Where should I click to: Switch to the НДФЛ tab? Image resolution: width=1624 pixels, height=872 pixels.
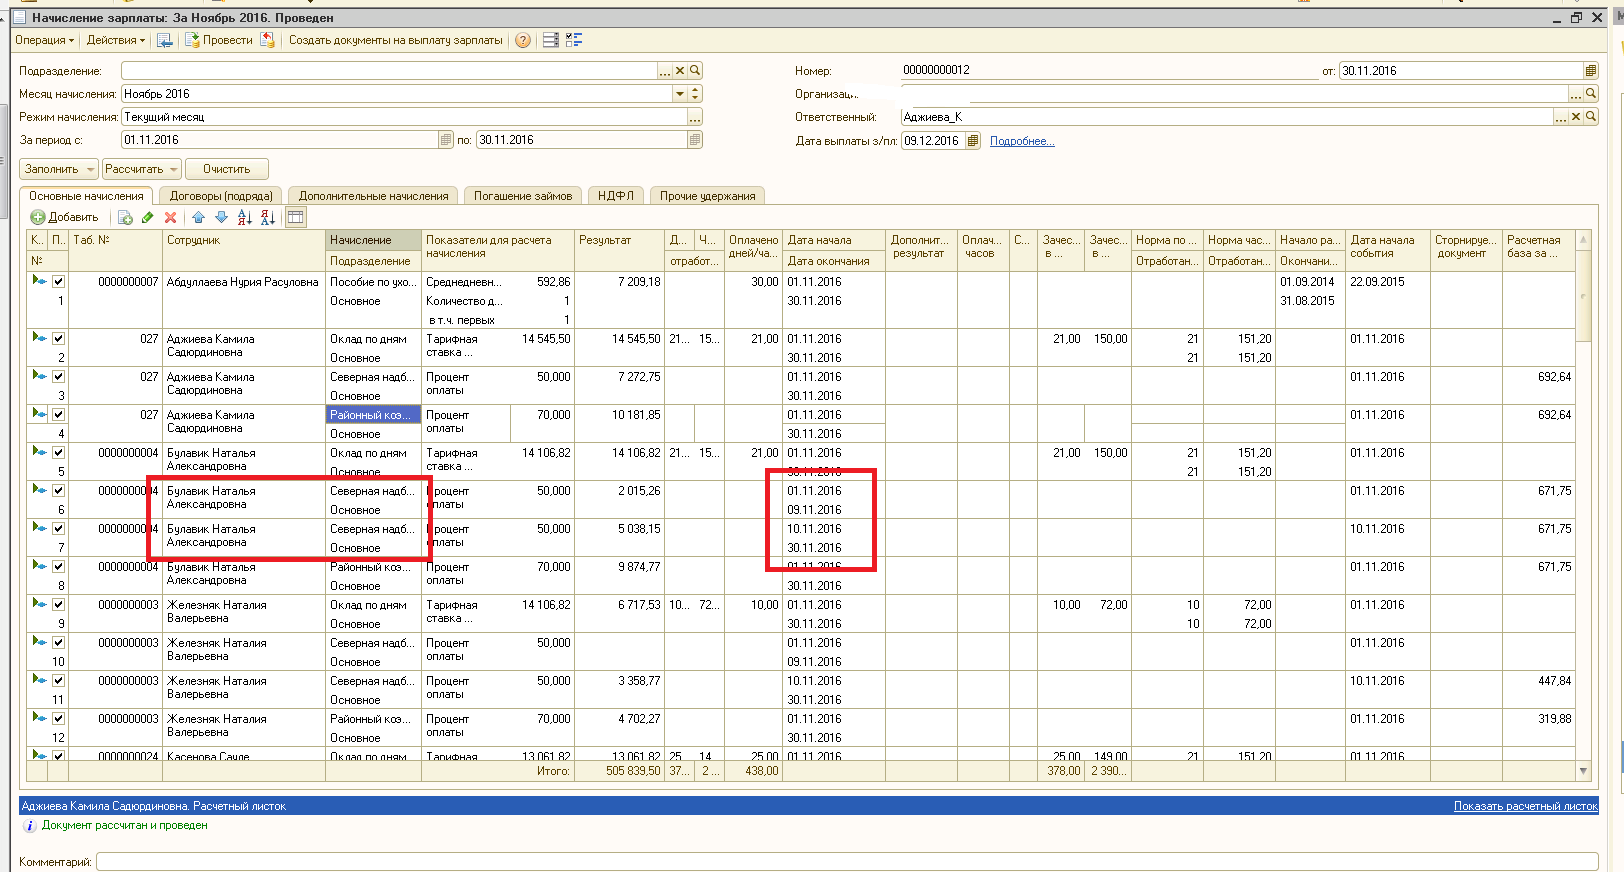[616, 196]
